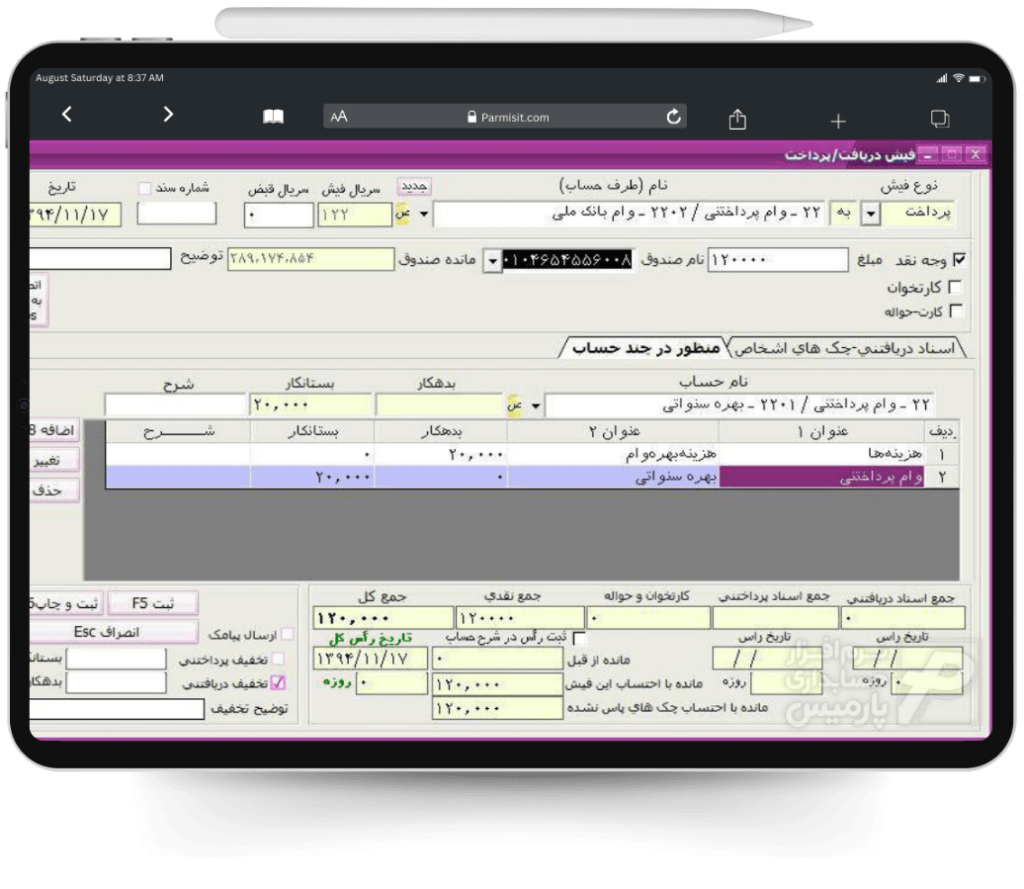The width and height of the screenshot is (1024, 889).
Task: Open the نوع فیش dropdown showing پرداخت
Action: coord(869,214)
